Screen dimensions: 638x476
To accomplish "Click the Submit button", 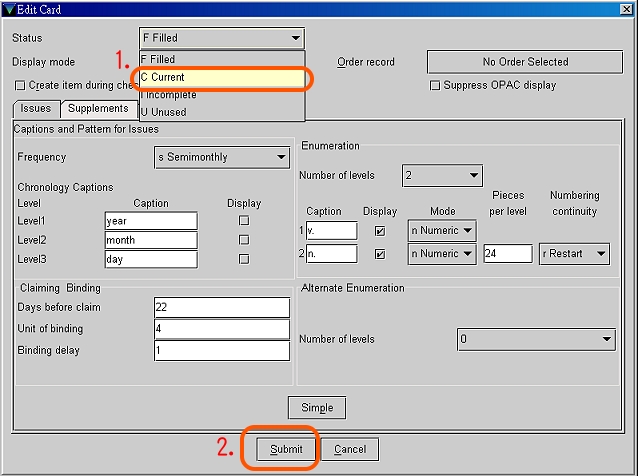I will [286, 449].
